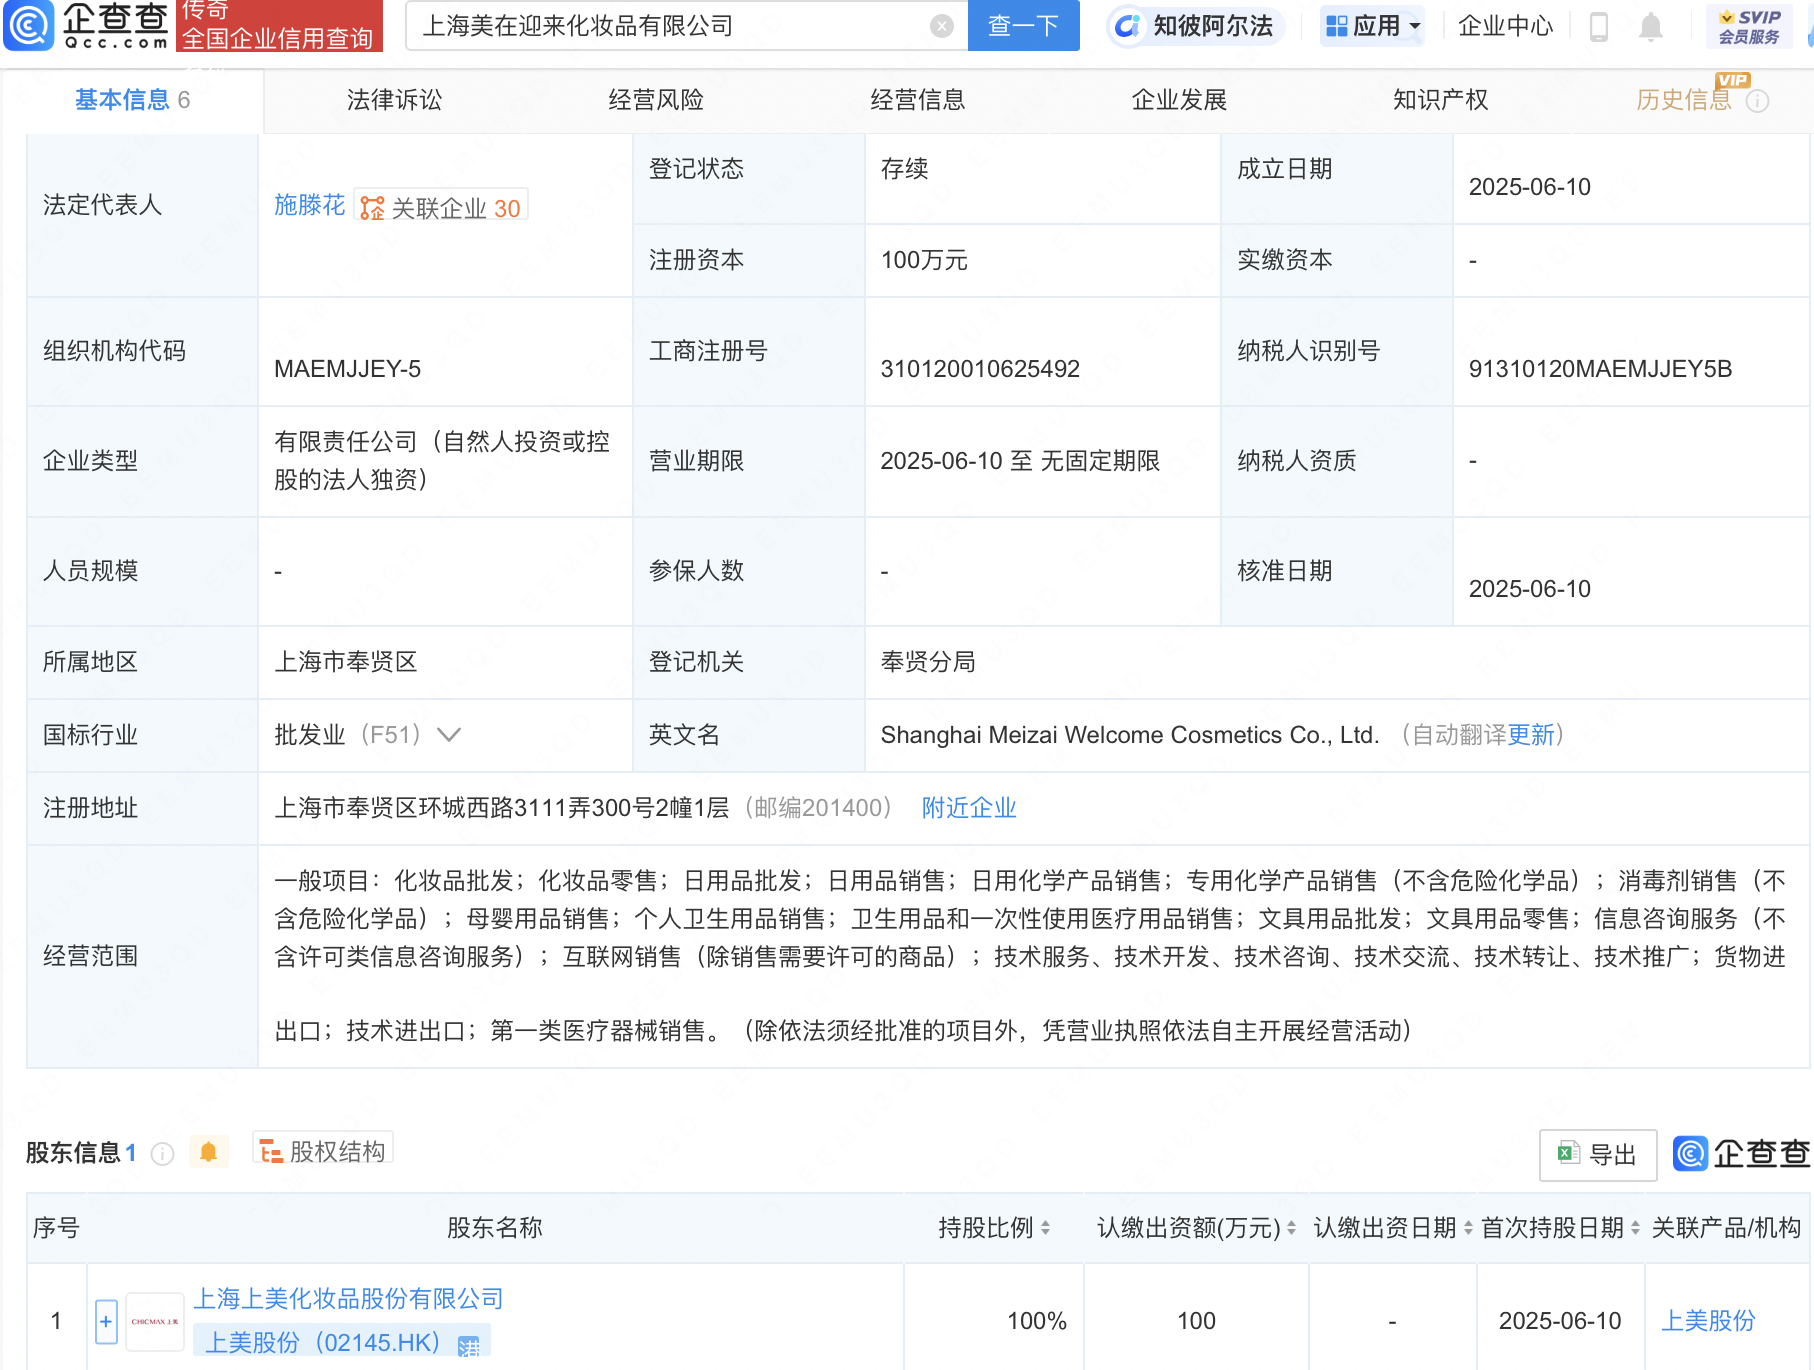The height and width of the screenshot is (1370, 1814).
Task: Click the info icon beside 历史信息
Action: click(1758, 101)
